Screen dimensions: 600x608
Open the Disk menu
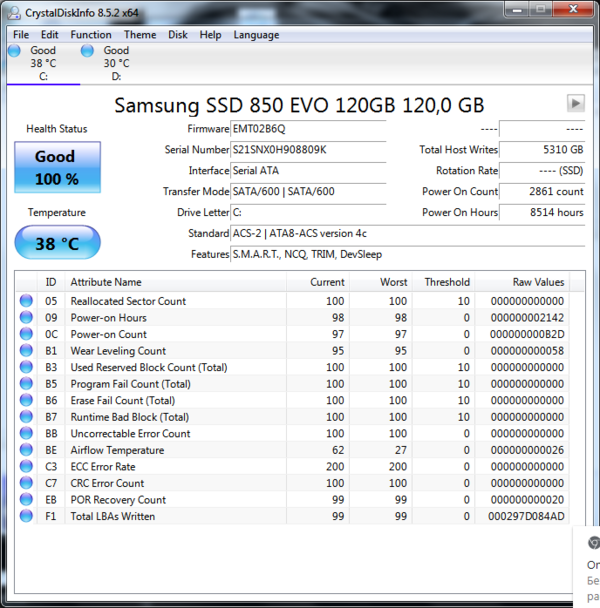[x=178, y=35]
